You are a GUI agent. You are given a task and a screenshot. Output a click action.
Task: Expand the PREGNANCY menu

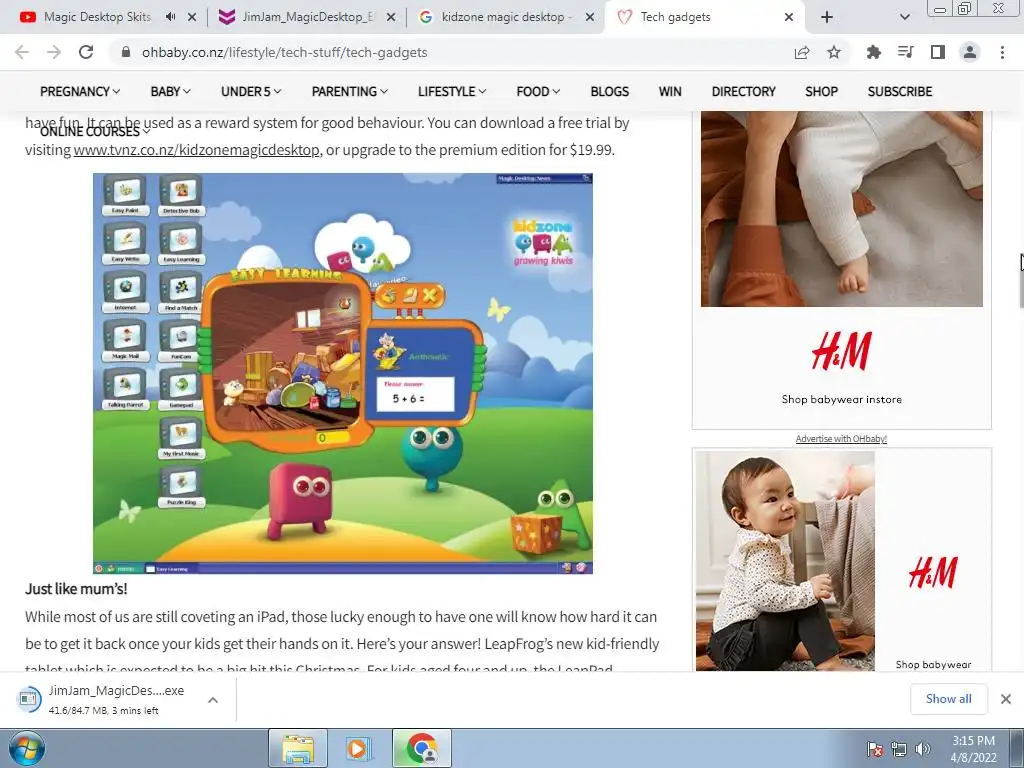tap(80, 91)
